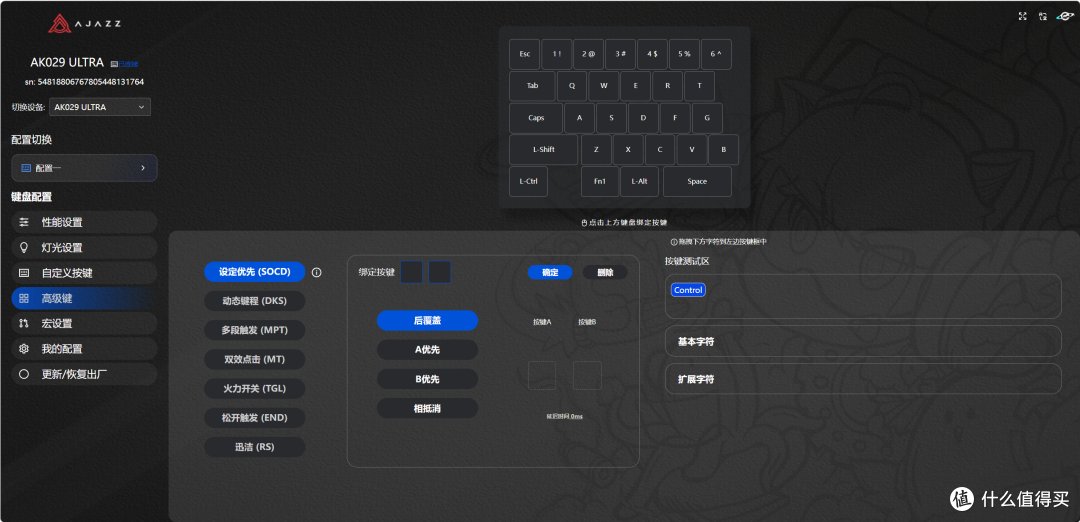Choose B优先 mode
The image size is (1080, 522).
[427, 379]
